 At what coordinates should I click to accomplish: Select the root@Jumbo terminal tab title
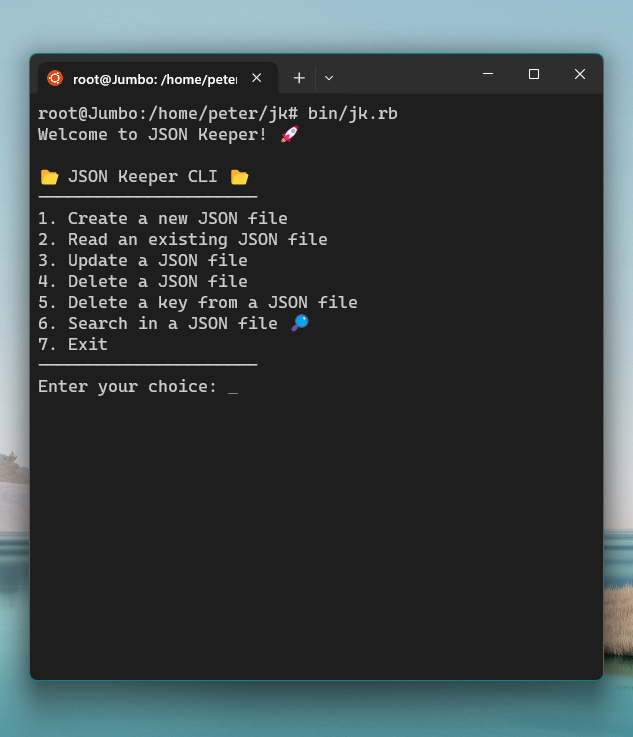154,78
